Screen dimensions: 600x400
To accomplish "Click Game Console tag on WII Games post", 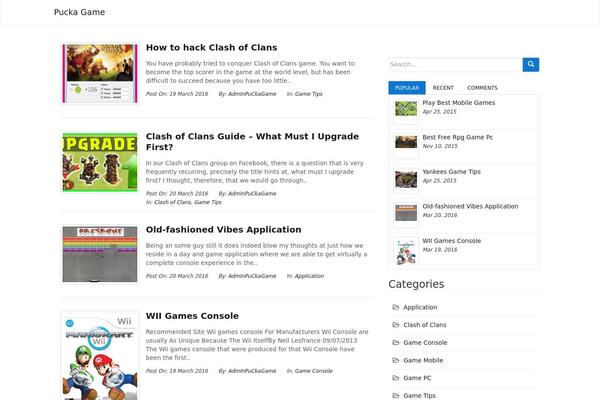I will click(313, 371).
